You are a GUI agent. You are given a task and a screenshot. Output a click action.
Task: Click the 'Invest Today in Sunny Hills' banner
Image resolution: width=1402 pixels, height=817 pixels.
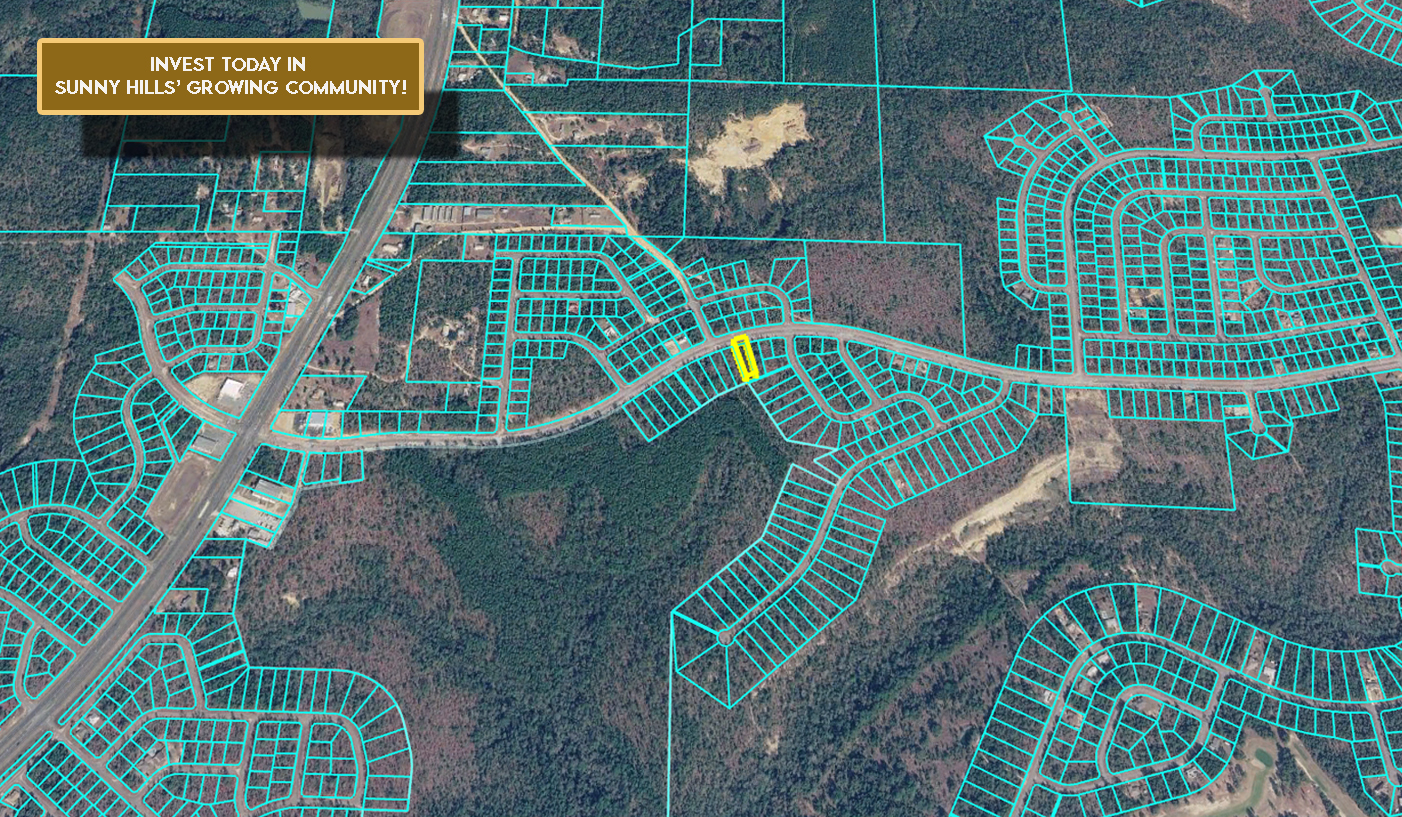click(x=231, y=76)
